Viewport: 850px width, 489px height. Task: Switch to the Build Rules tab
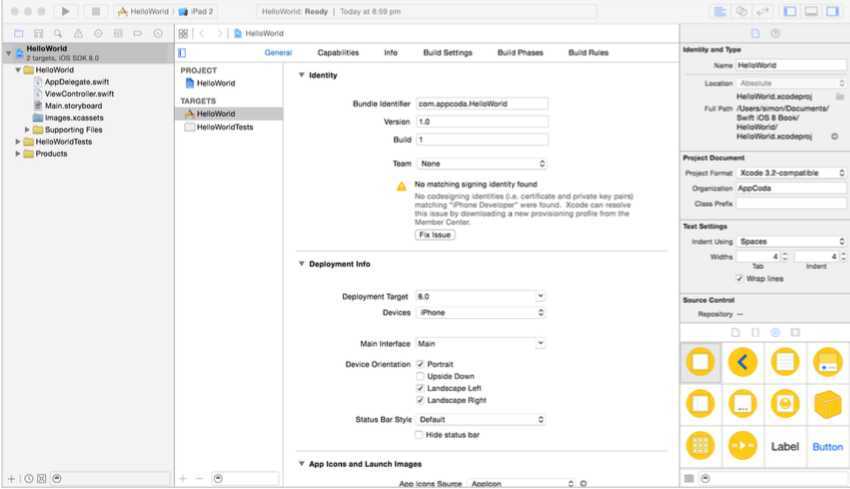tap(588, 53)
